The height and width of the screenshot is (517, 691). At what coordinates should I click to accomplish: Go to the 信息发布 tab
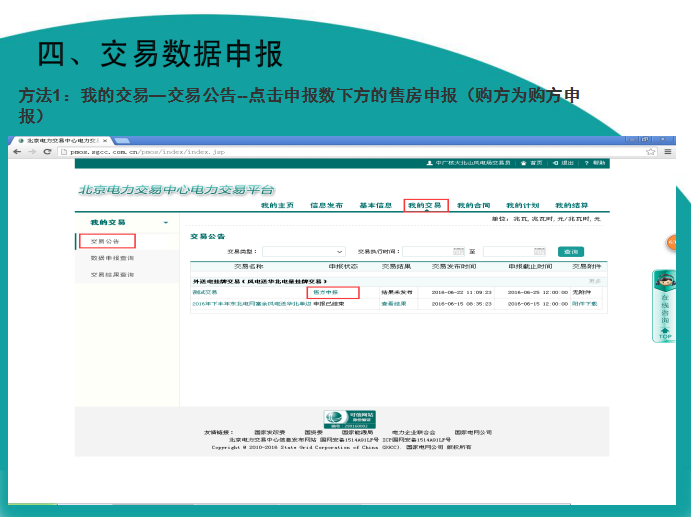326,205
